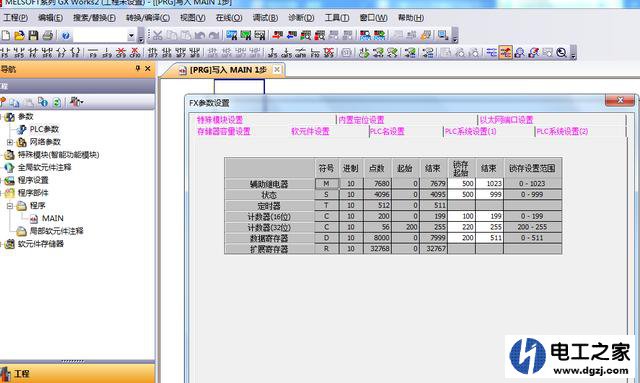The image size is (640, 383).
Task: Click the F5 open contact ladder icon
Action: pos(4,53)
